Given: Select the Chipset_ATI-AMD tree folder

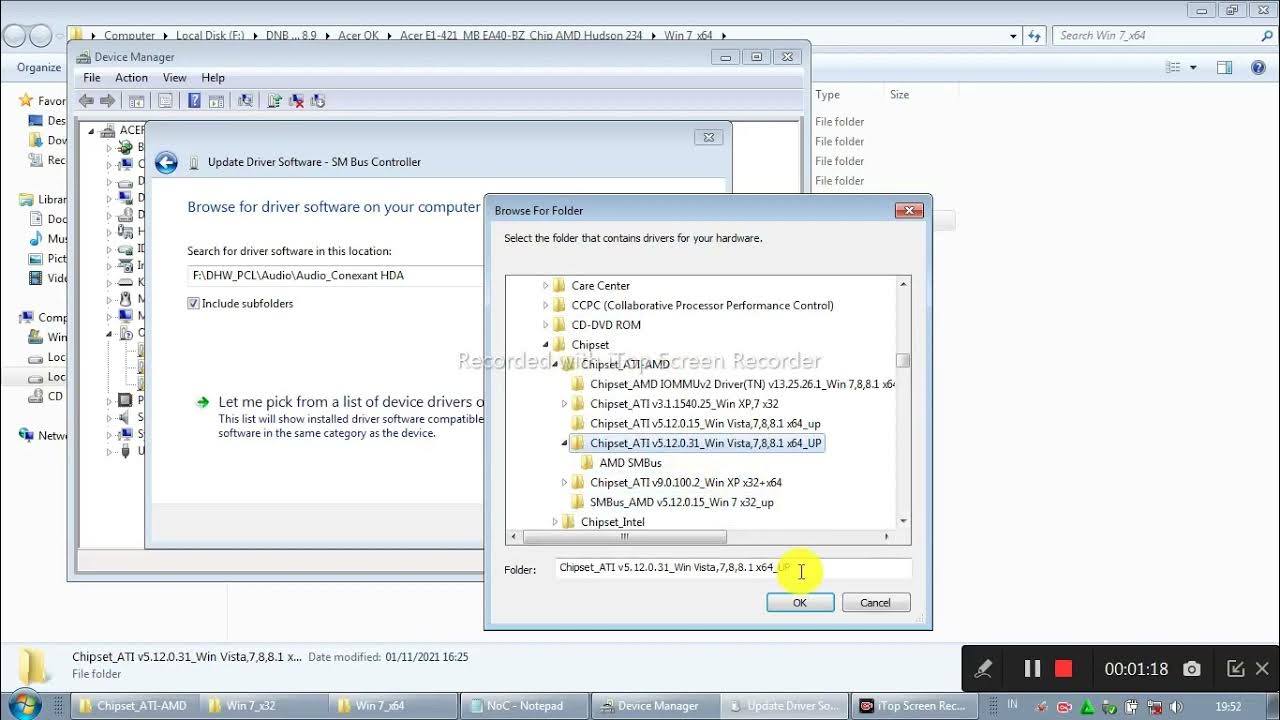Looking at the screenshot, I should click(625, 365).
